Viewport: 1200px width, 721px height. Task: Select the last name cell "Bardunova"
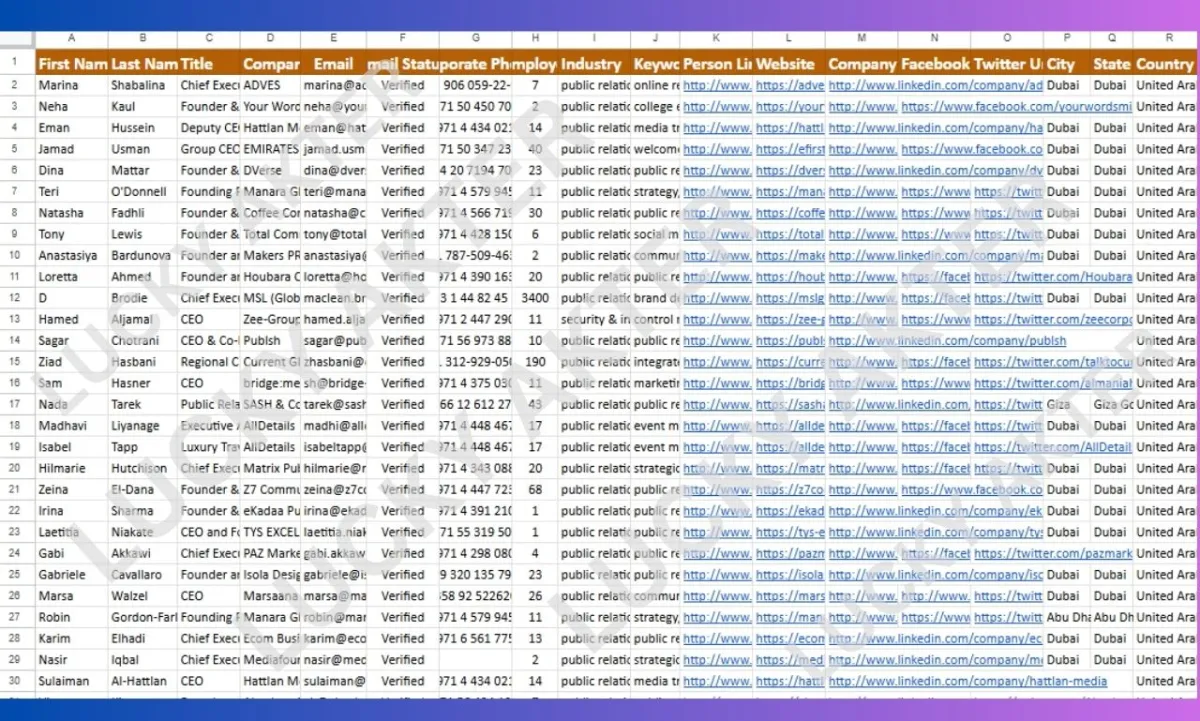pyautogui.click(x=143, y=256)
